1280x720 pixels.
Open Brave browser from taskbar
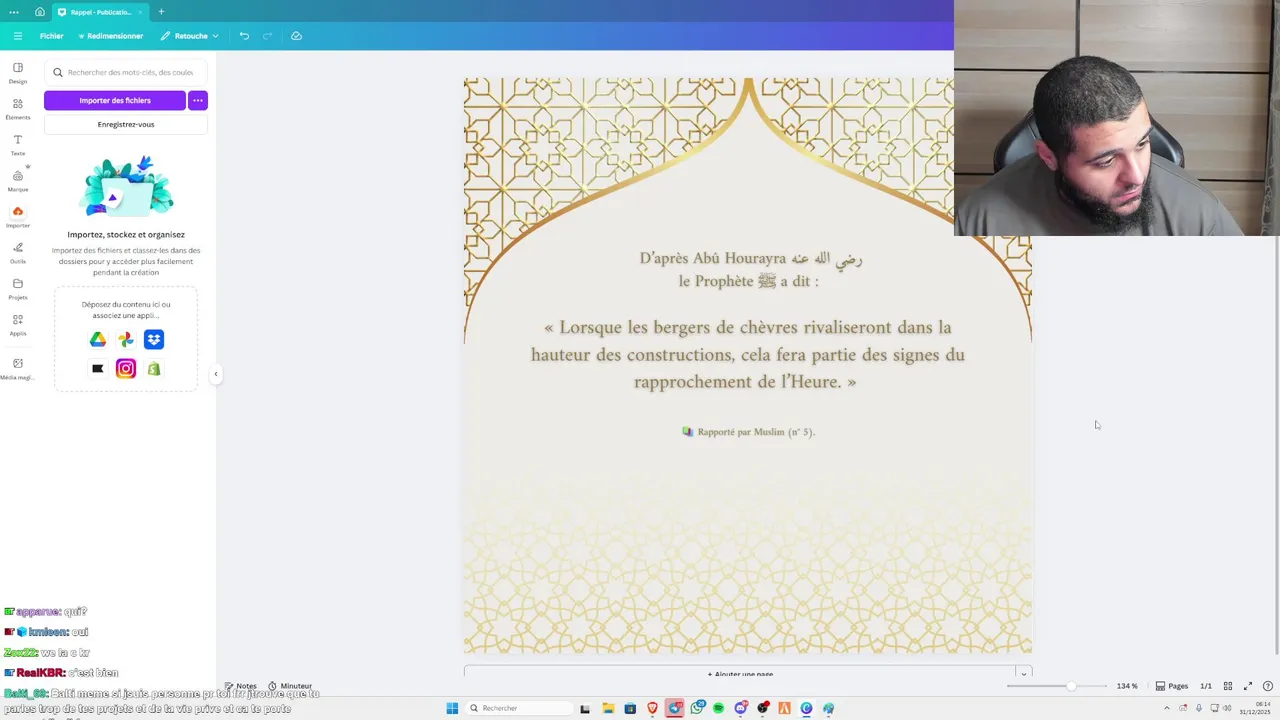pyautogui.click(x=652, y=708)
